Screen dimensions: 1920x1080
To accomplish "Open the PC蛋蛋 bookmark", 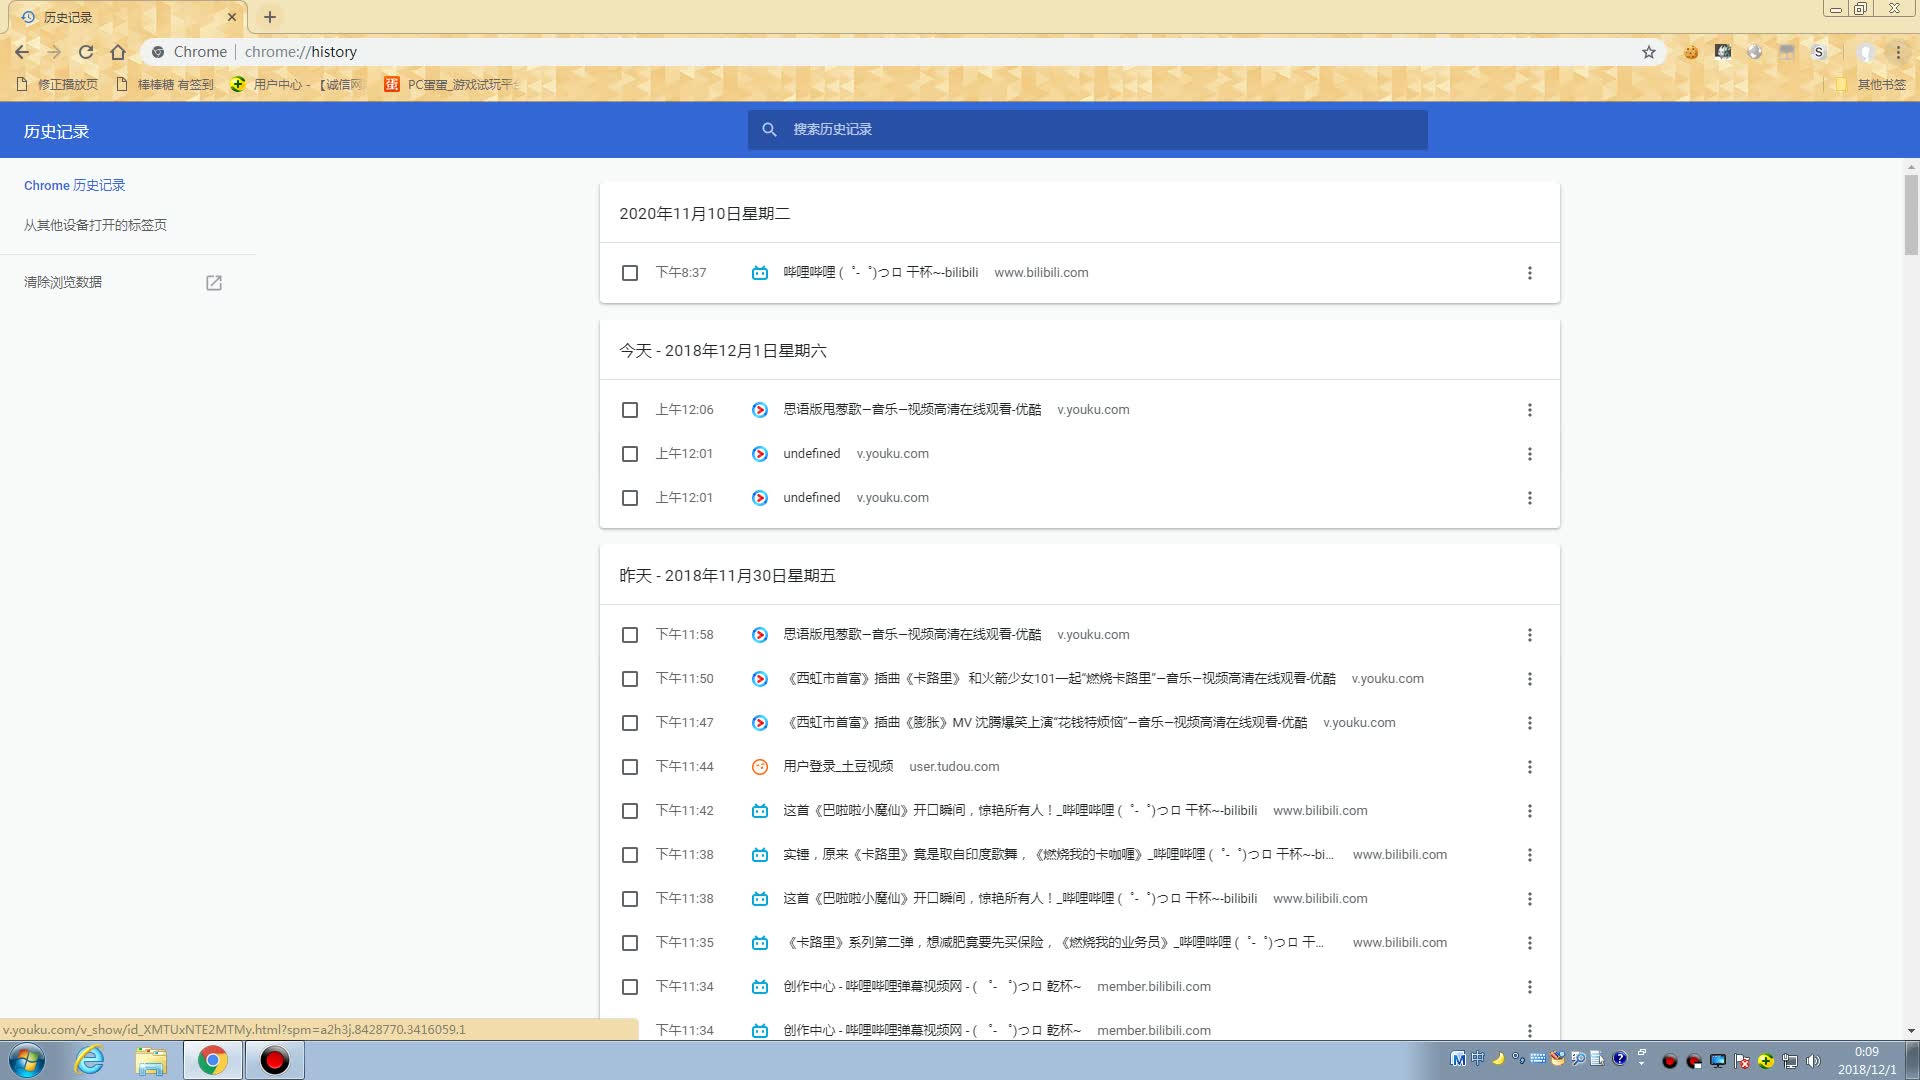I will tap(450, 85).
